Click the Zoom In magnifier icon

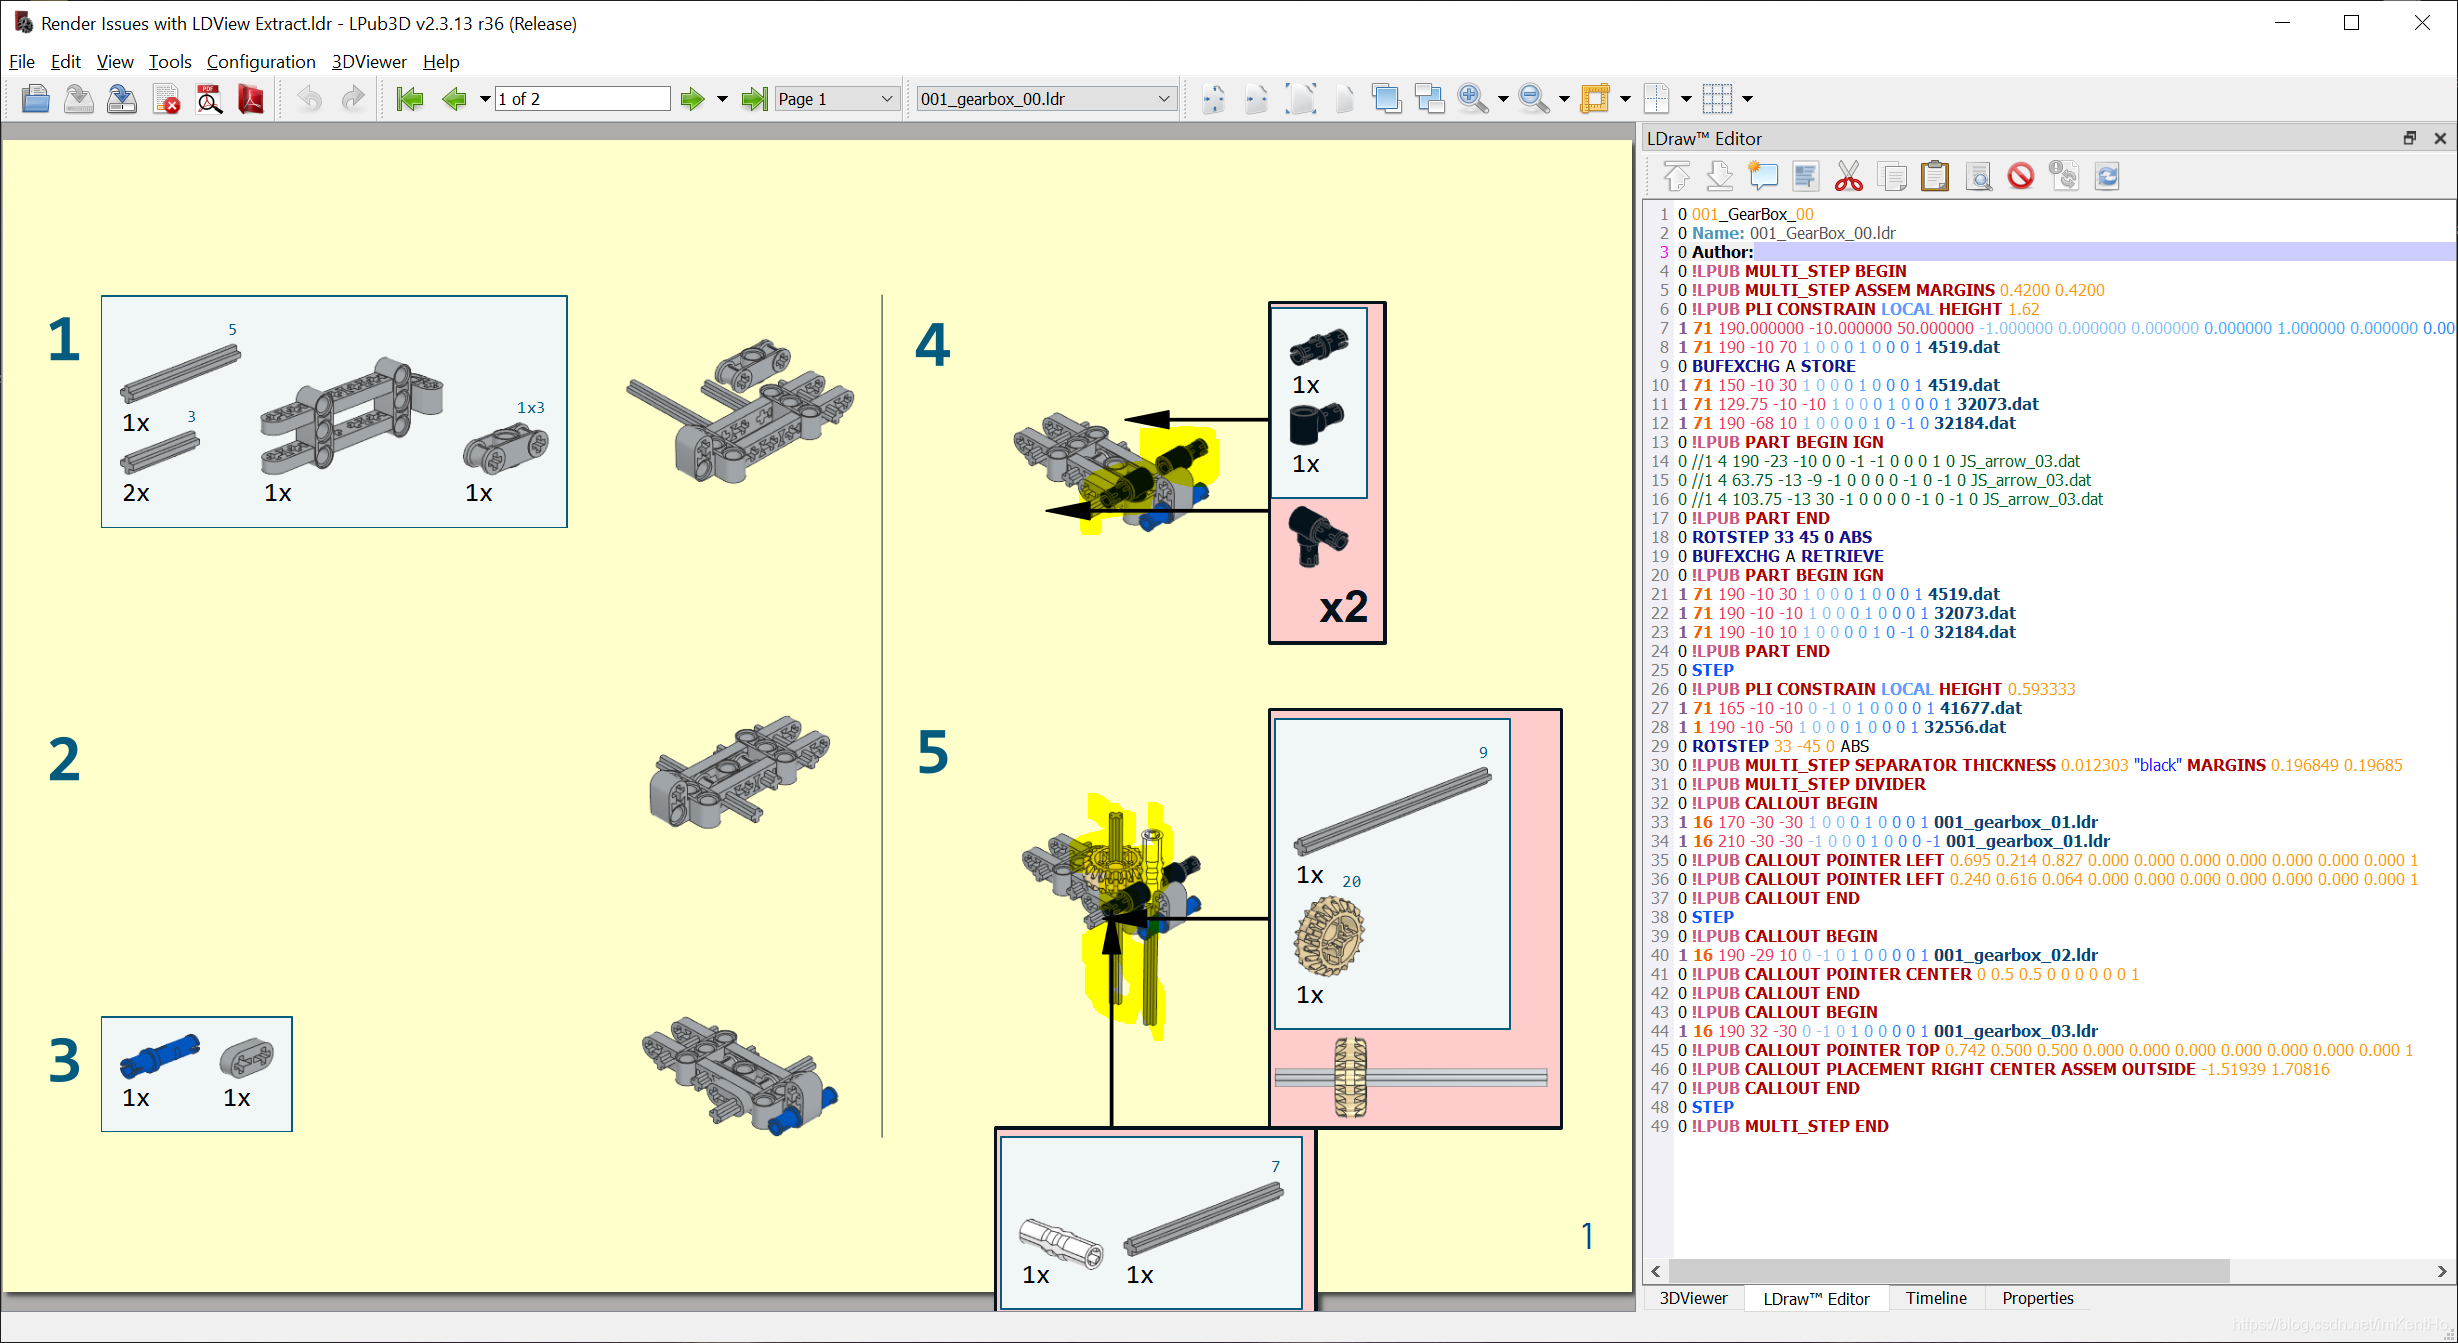1471,98
